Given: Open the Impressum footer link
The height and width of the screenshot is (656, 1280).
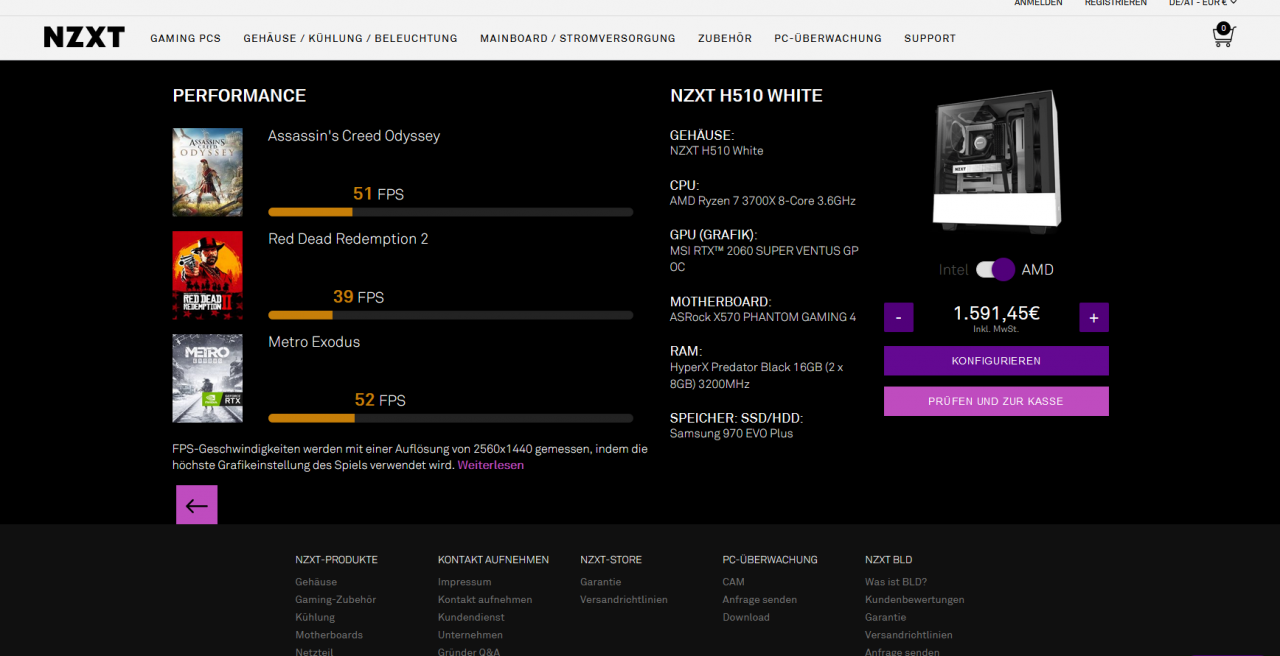Looking at the screenshot, I should tap(465, 582).
